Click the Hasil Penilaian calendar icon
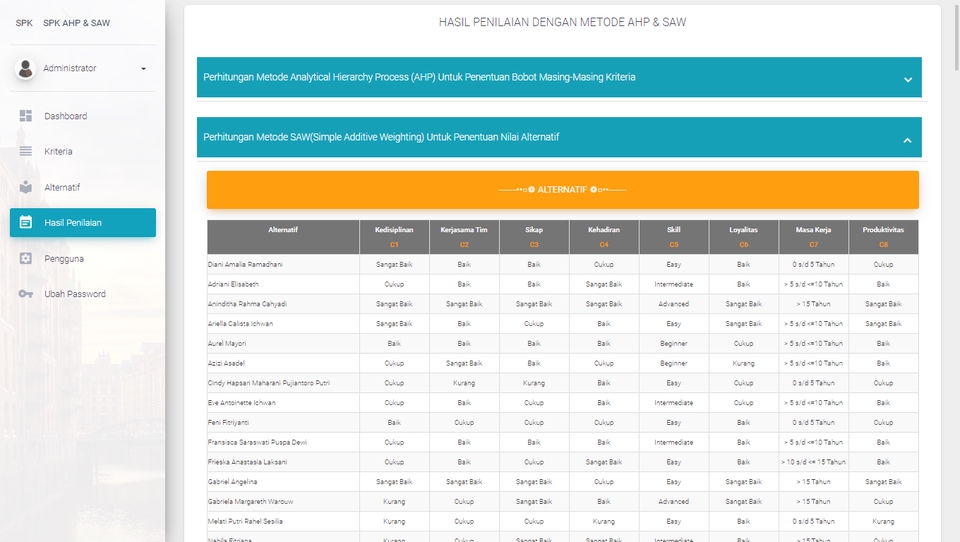Image resolution: width=960 pixels, height=542 pixels. (26, 222)
